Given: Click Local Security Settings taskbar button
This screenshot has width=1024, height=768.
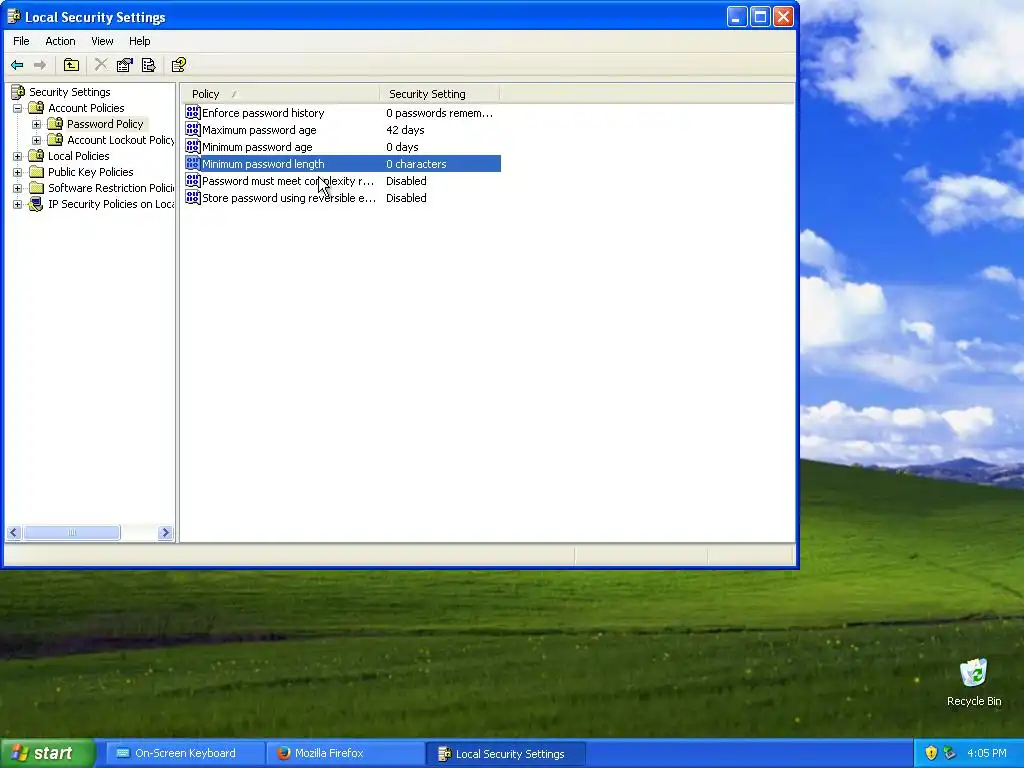Looking at the screenshot, I should point(505,754).
